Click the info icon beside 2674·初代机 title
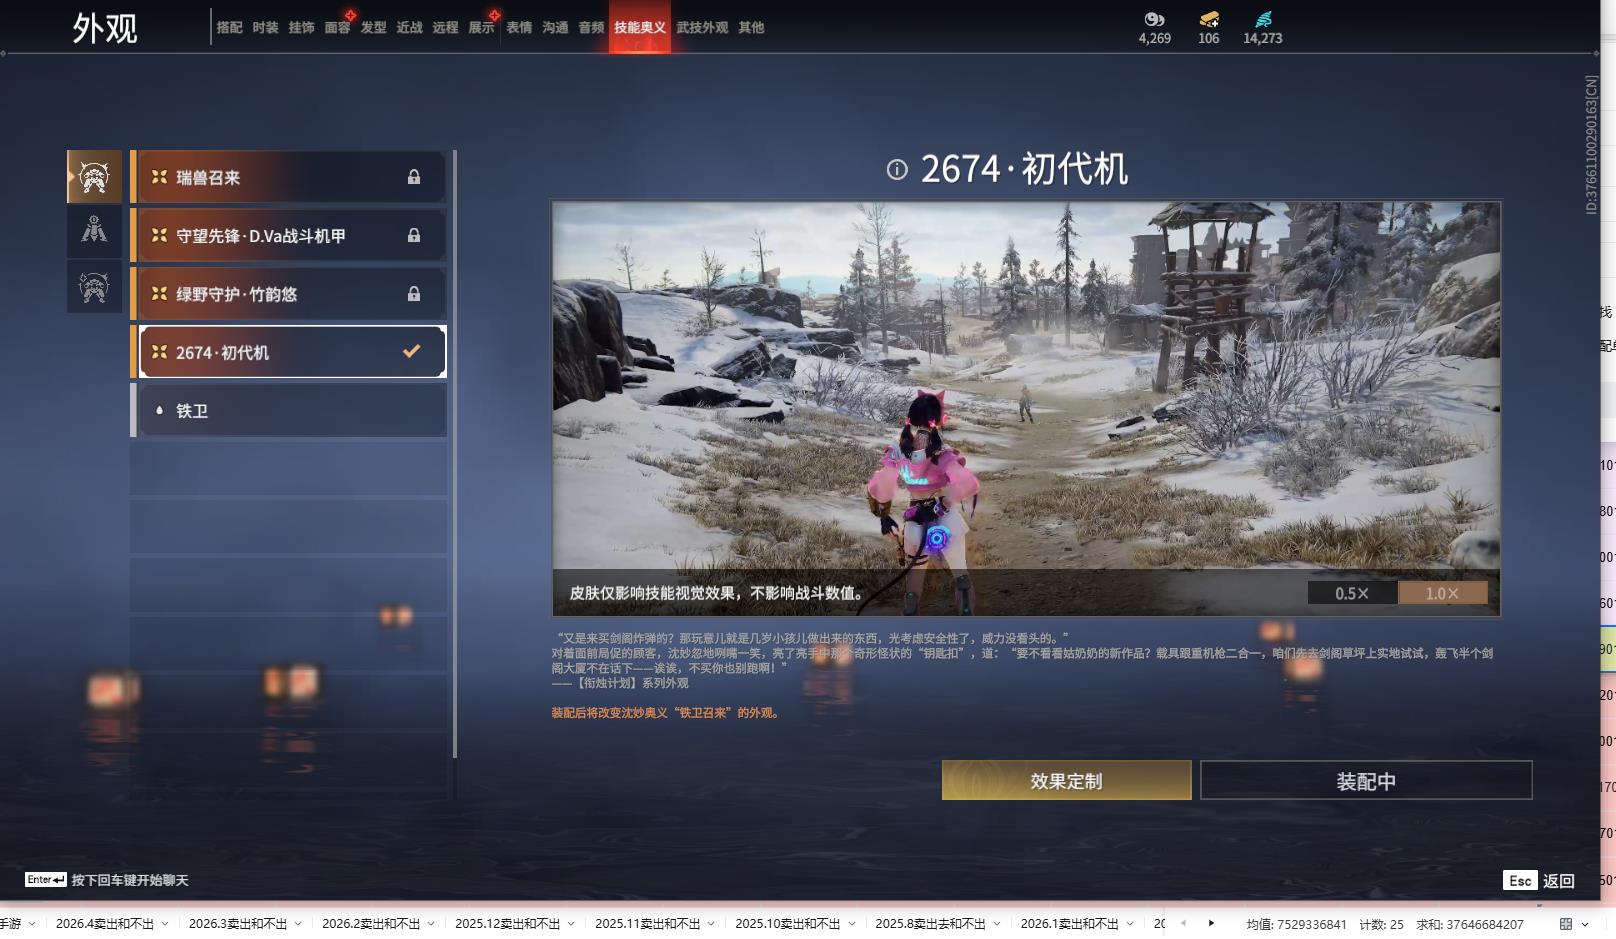 tap(898, 170)
